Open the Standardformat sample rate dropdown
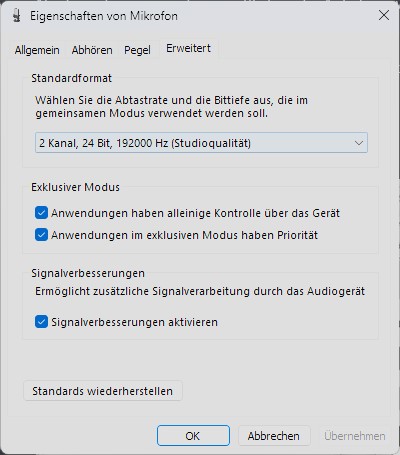 201,143
